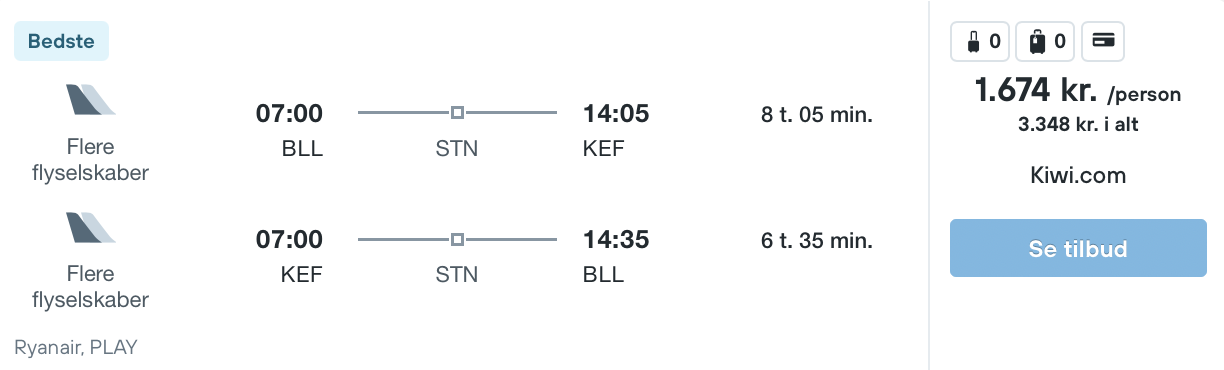Select the Bedste badge label
Screen dimensions: 1224x370
point(61,41)
